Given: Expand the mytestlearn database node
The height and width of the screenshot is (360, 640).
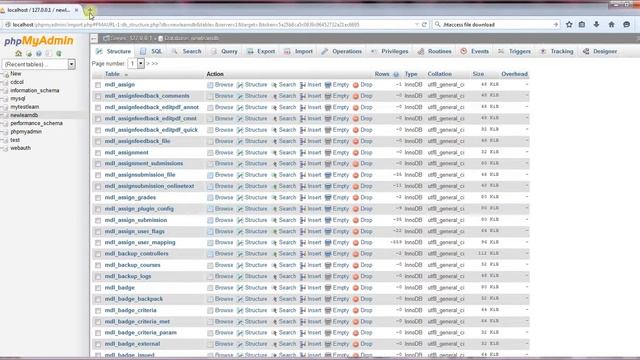Looking at the screenshot, I should coord(5,107).
